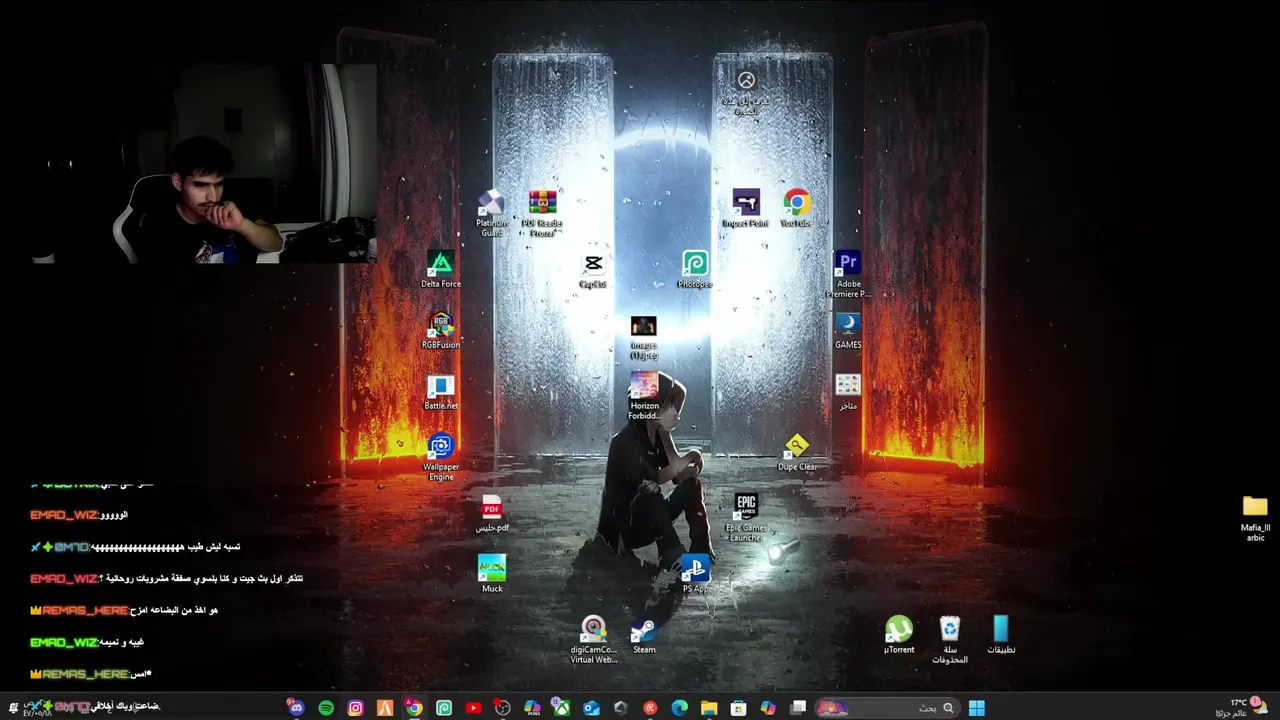Open Instagram from the taskbar
This screenshot has width=1280, height=720.
pos(355,708)
